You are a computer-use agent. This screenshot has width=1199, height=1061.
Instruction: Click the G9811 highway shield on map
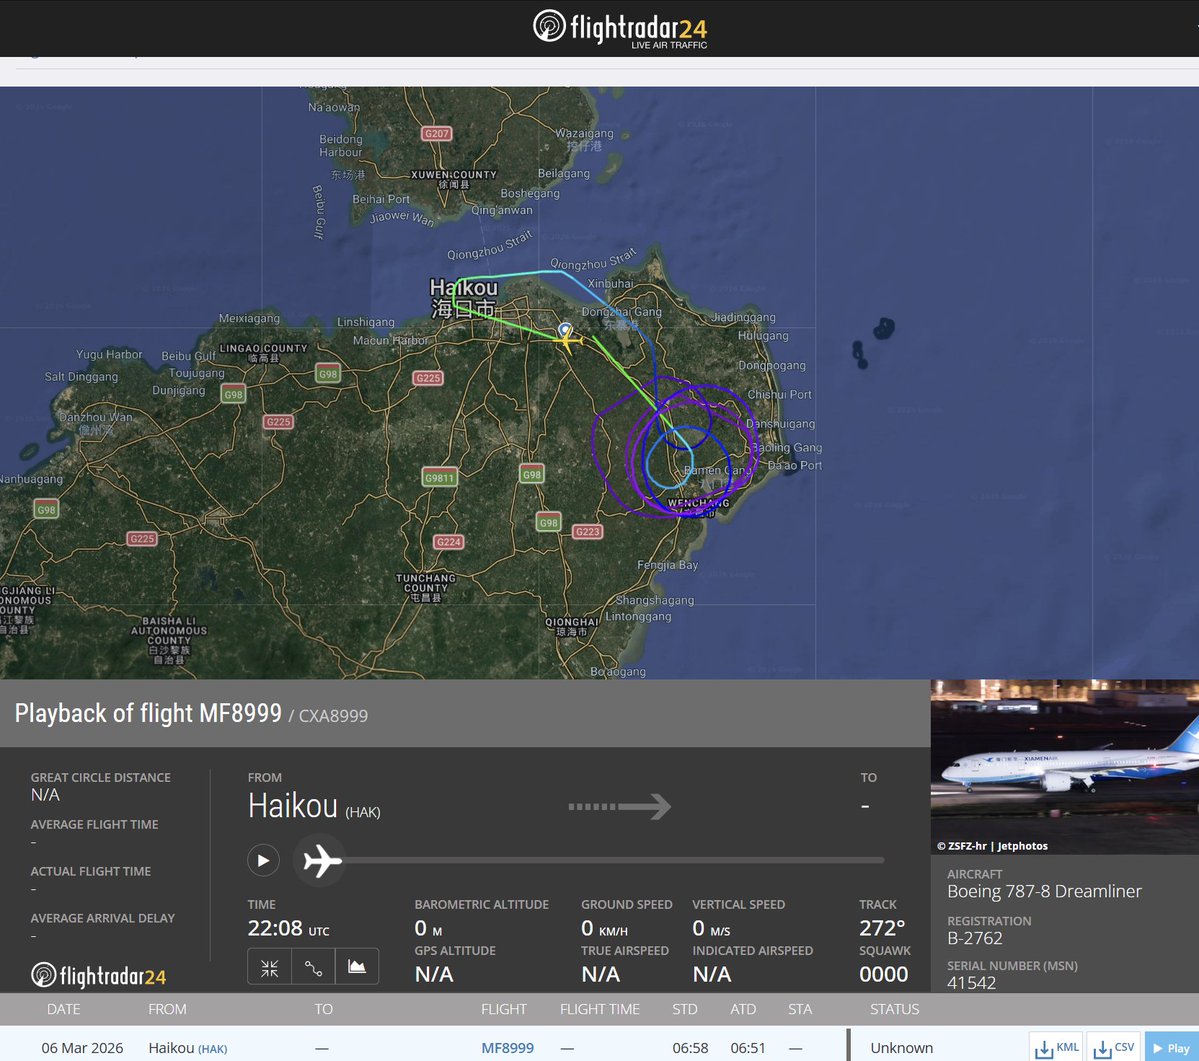440,478
